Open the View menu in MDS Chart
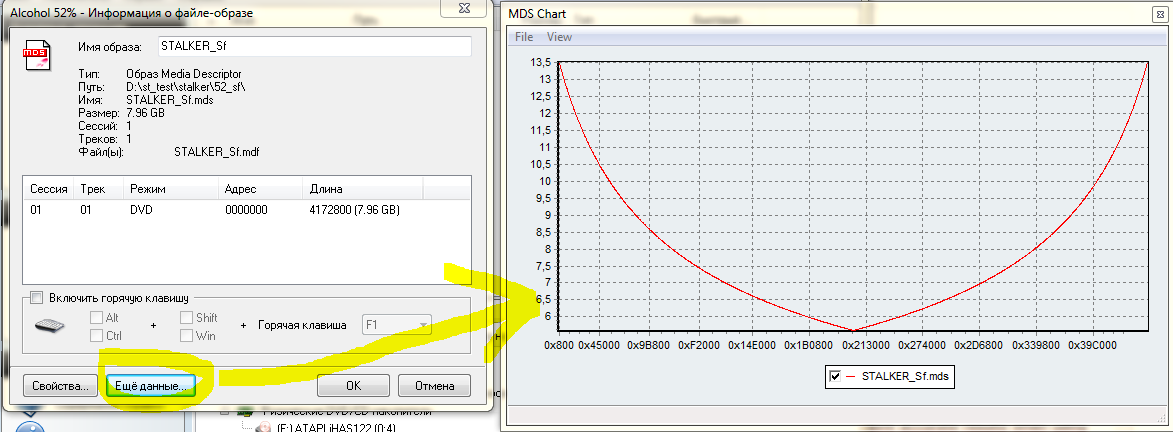The image size is (1173, 432). pos(560,36)
